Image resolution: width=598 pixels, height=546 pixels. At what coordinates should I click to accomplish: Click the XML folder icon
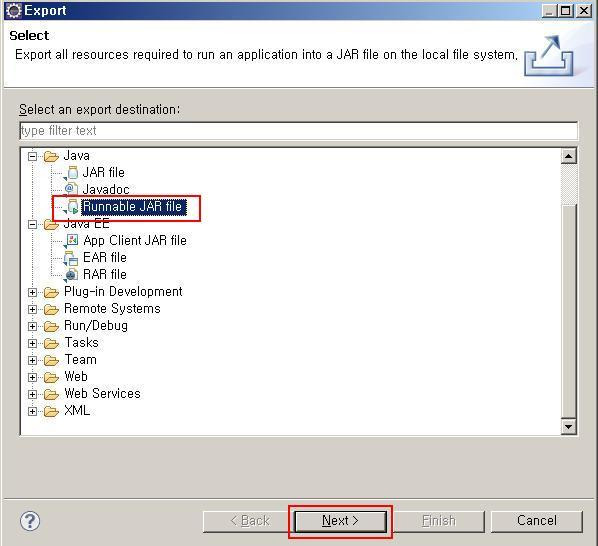coord(51,411)
